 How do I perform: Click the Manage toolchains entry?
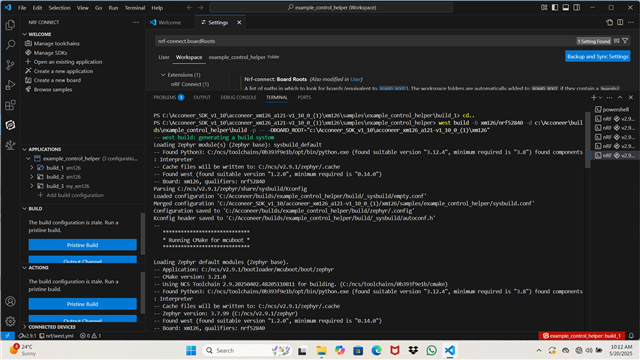(x=56, y=43)
